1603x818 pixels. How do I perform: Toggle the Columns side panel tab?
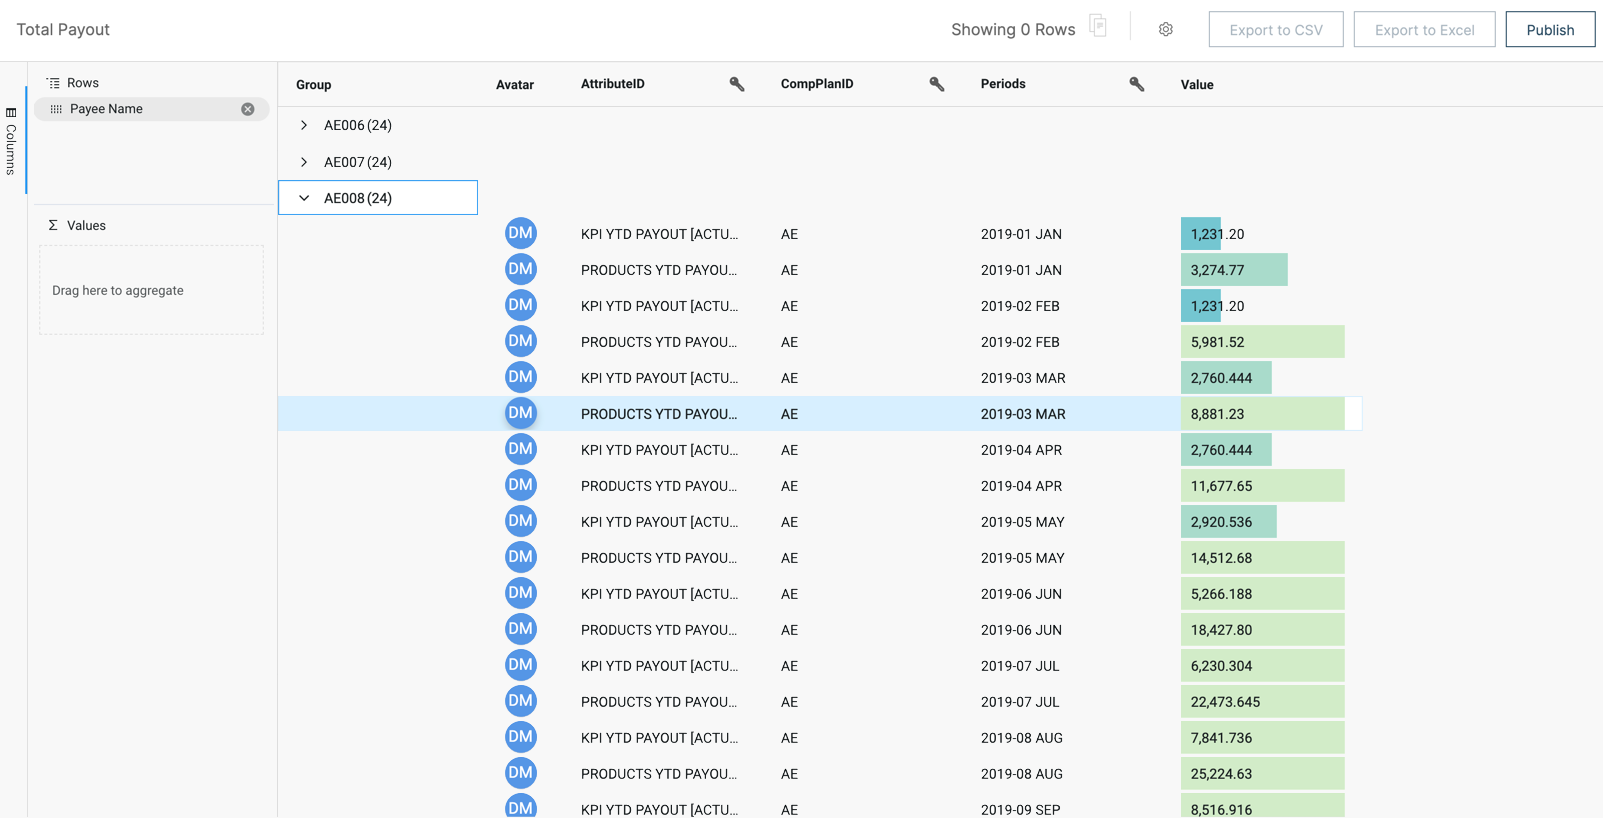(11, 140)
